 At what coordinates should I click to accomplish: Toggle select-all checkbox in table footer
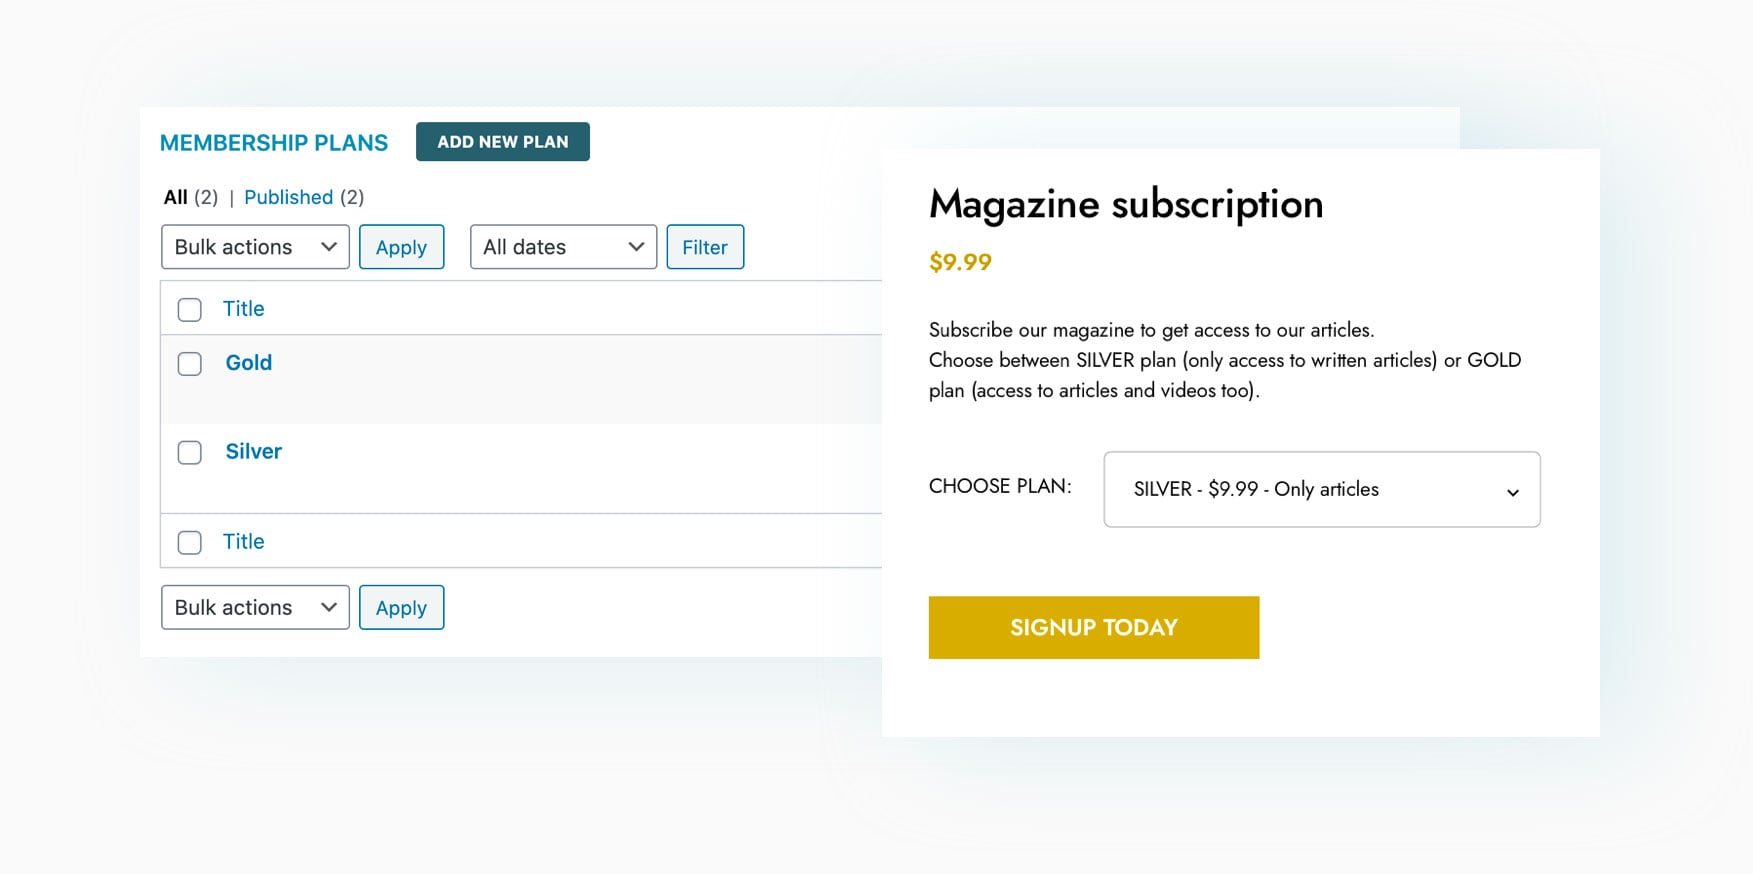point(190,543)
